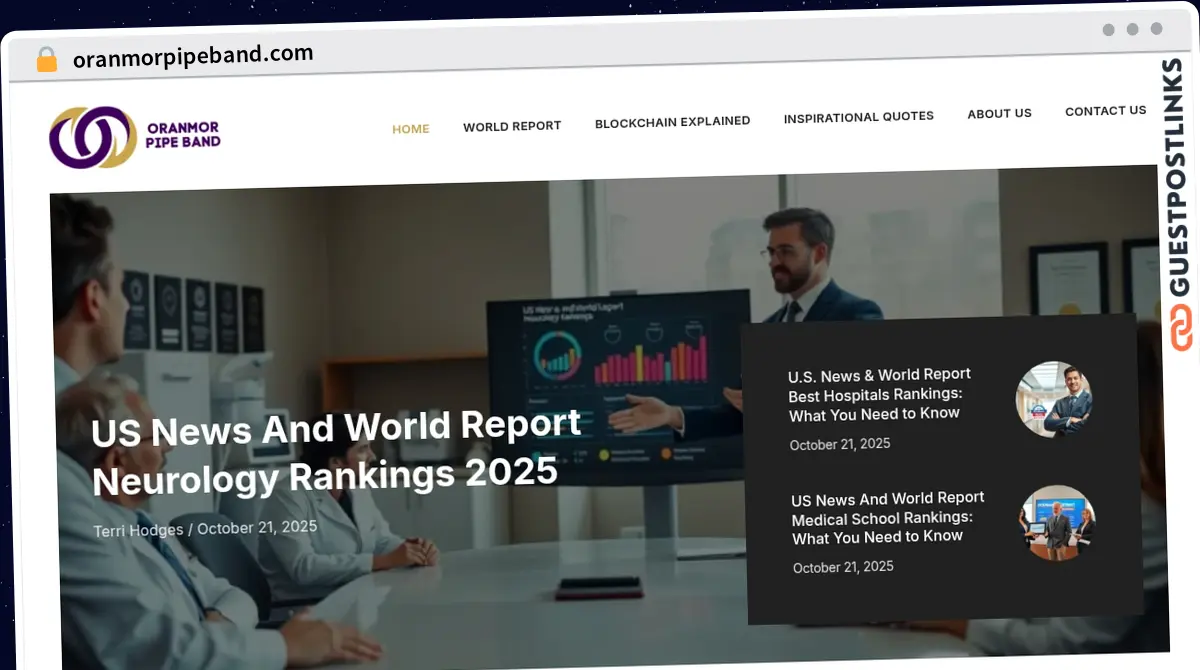This screenshot has width=1200, height=670.
Task: Open the World Report menu item
Action: [512, 126]
